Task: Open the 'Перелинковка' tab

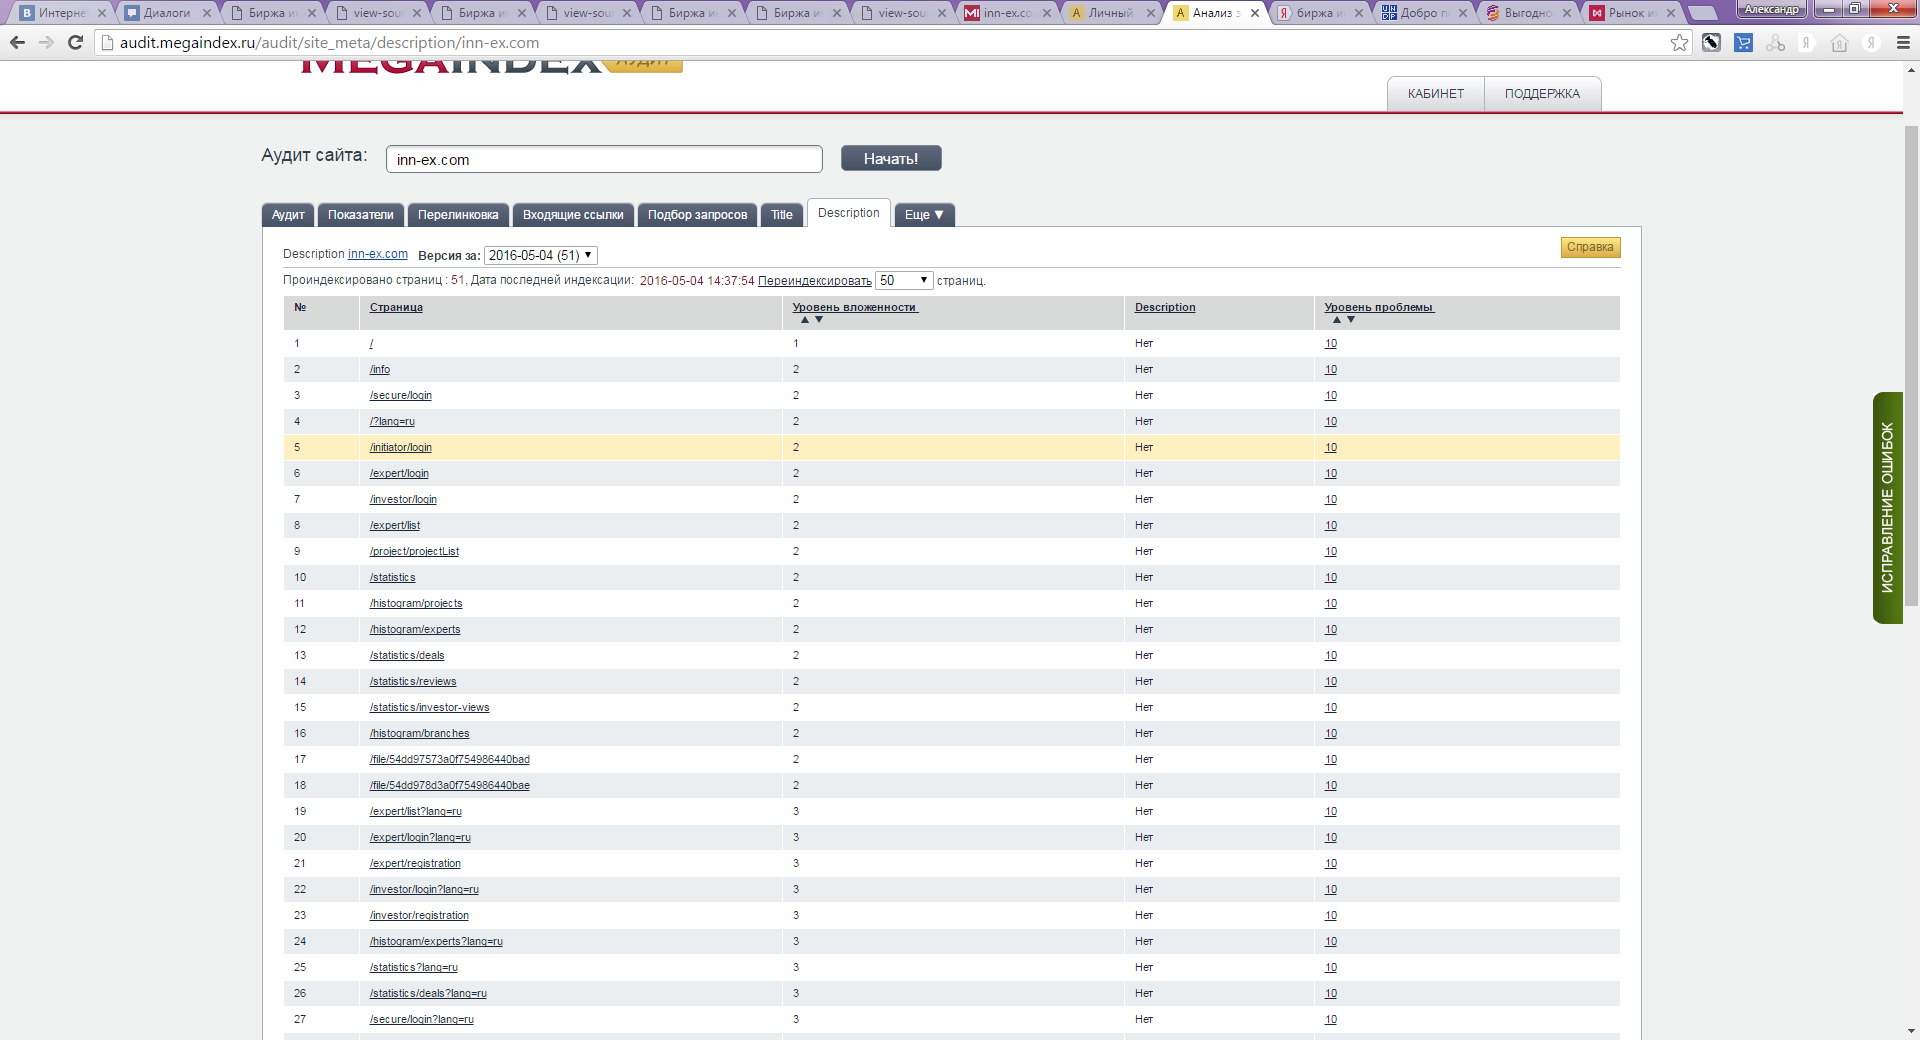Action: 458,215
